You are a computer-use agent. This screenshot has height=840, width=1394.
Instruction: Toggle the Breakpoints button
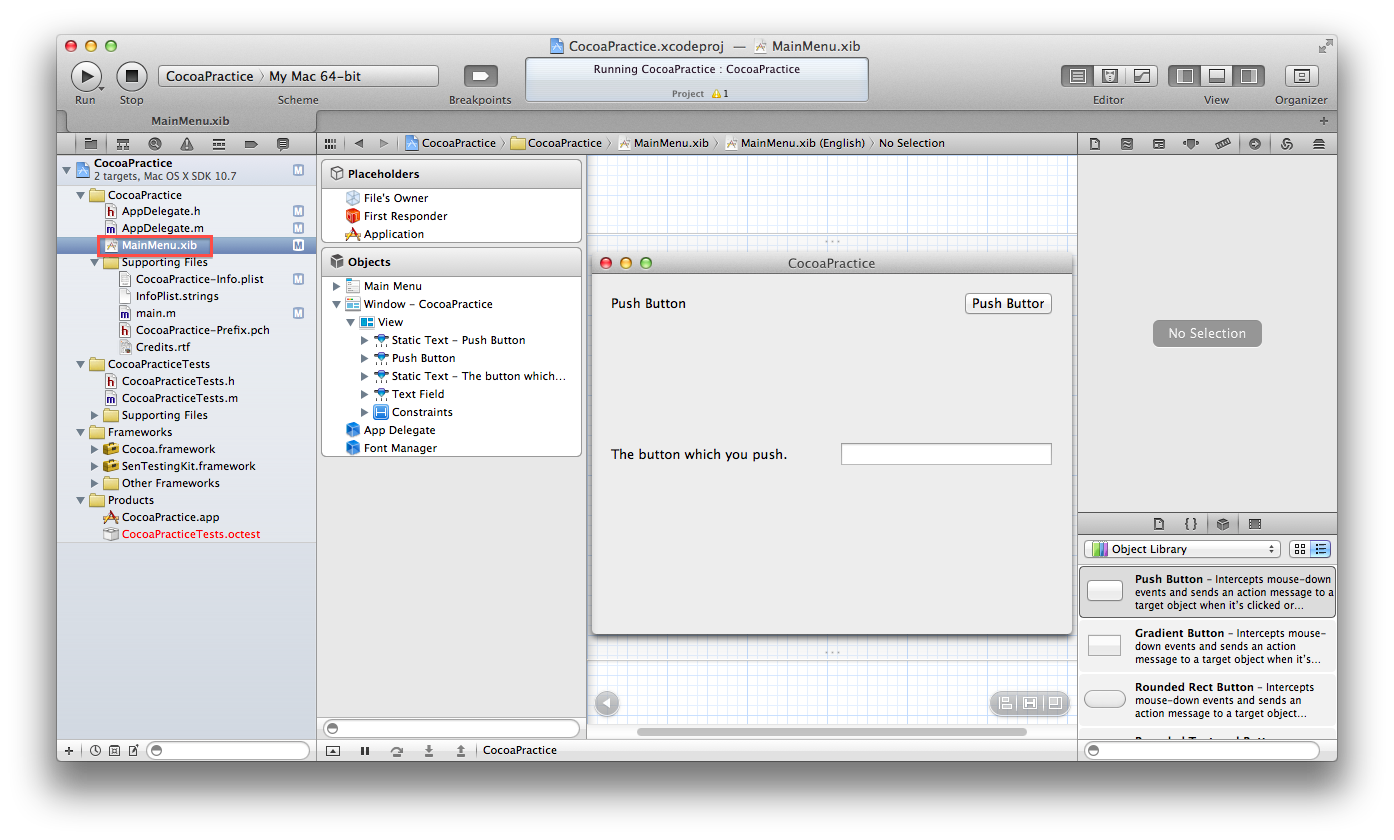point(480,76)
